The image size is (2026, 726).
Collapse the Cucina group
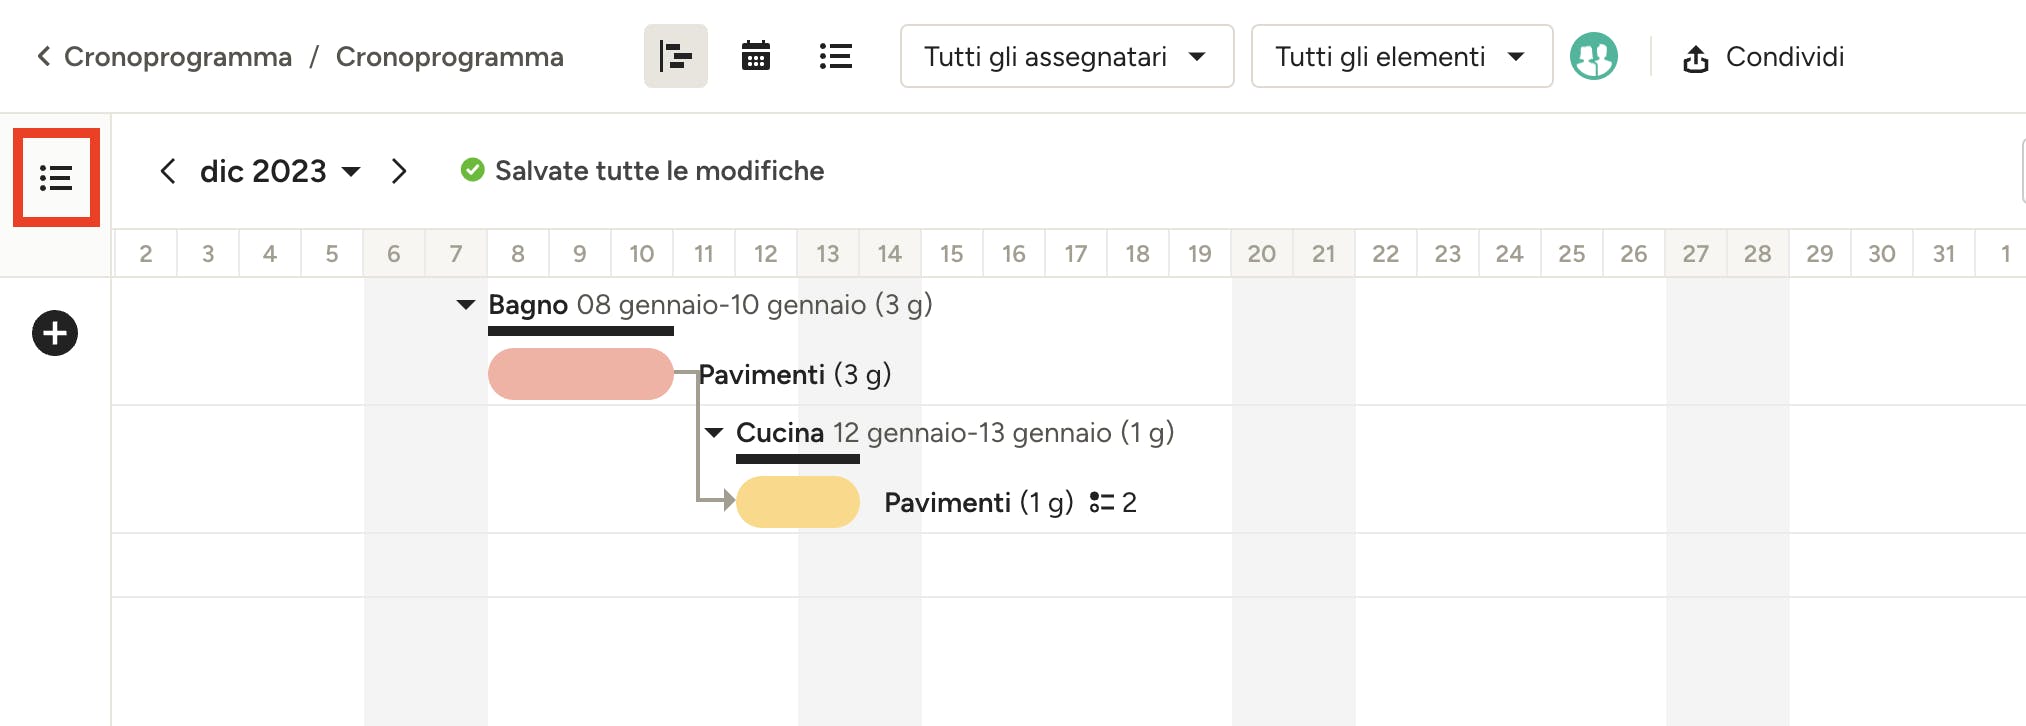coord(714,433)
